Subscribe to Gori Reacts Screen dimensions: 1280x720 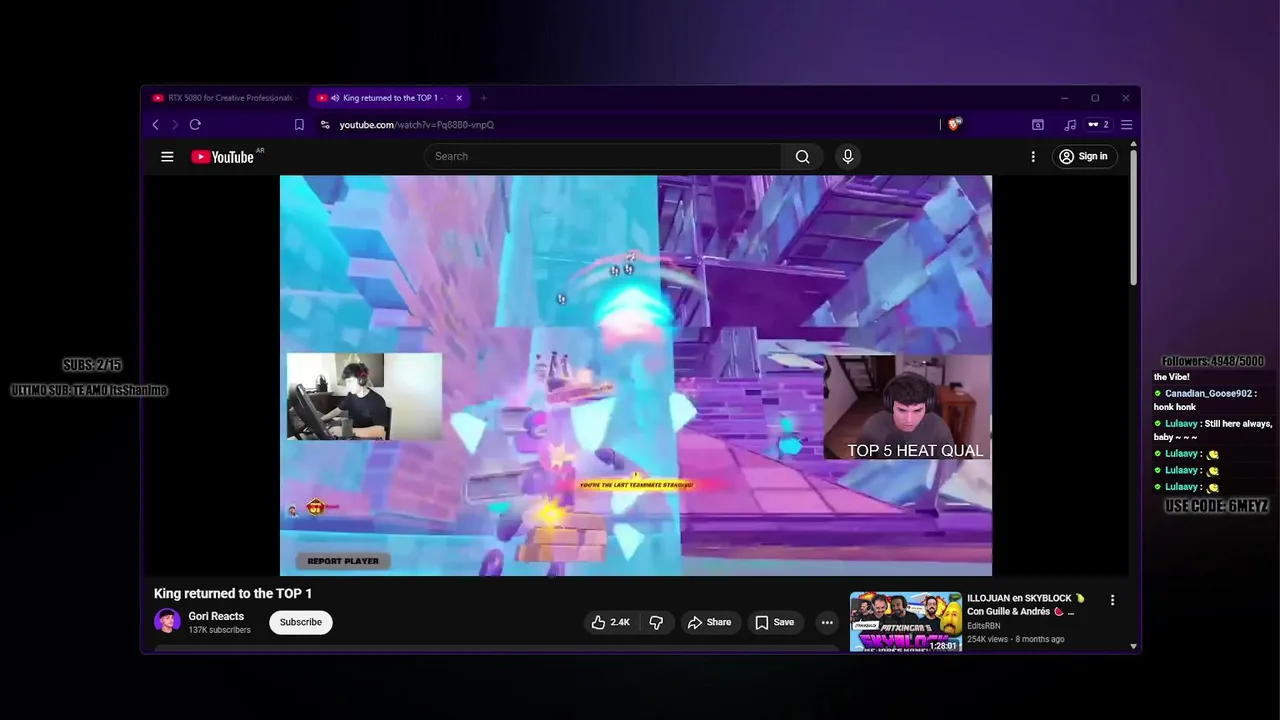[301, 622]
